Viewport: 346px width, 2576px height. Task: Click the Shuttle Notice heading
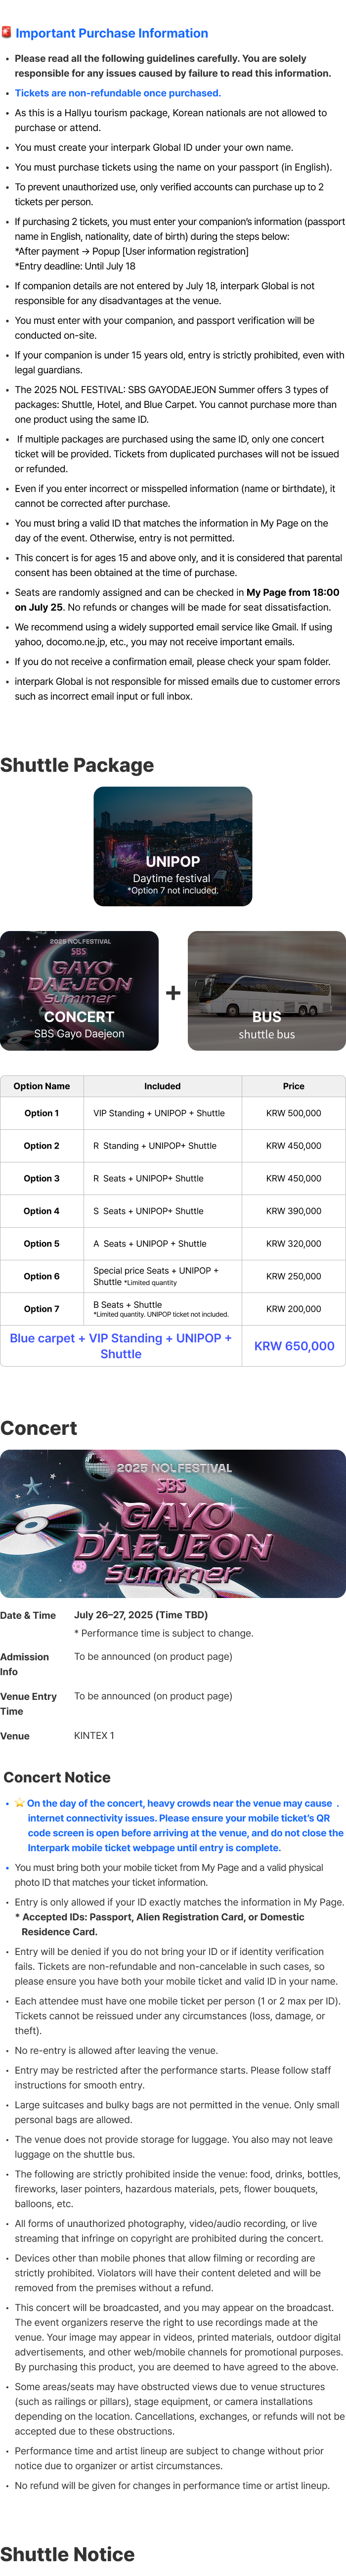(x=68, y=2554)
